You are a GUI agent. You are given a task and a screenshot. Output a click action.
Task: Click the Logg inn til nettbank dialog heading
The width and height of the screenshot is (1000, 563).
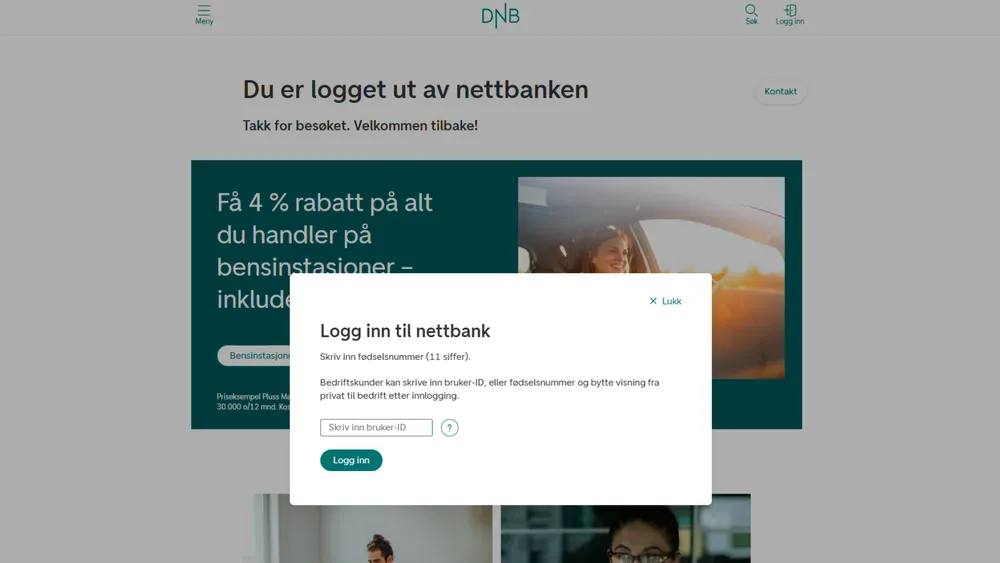(x=405, y=331)
